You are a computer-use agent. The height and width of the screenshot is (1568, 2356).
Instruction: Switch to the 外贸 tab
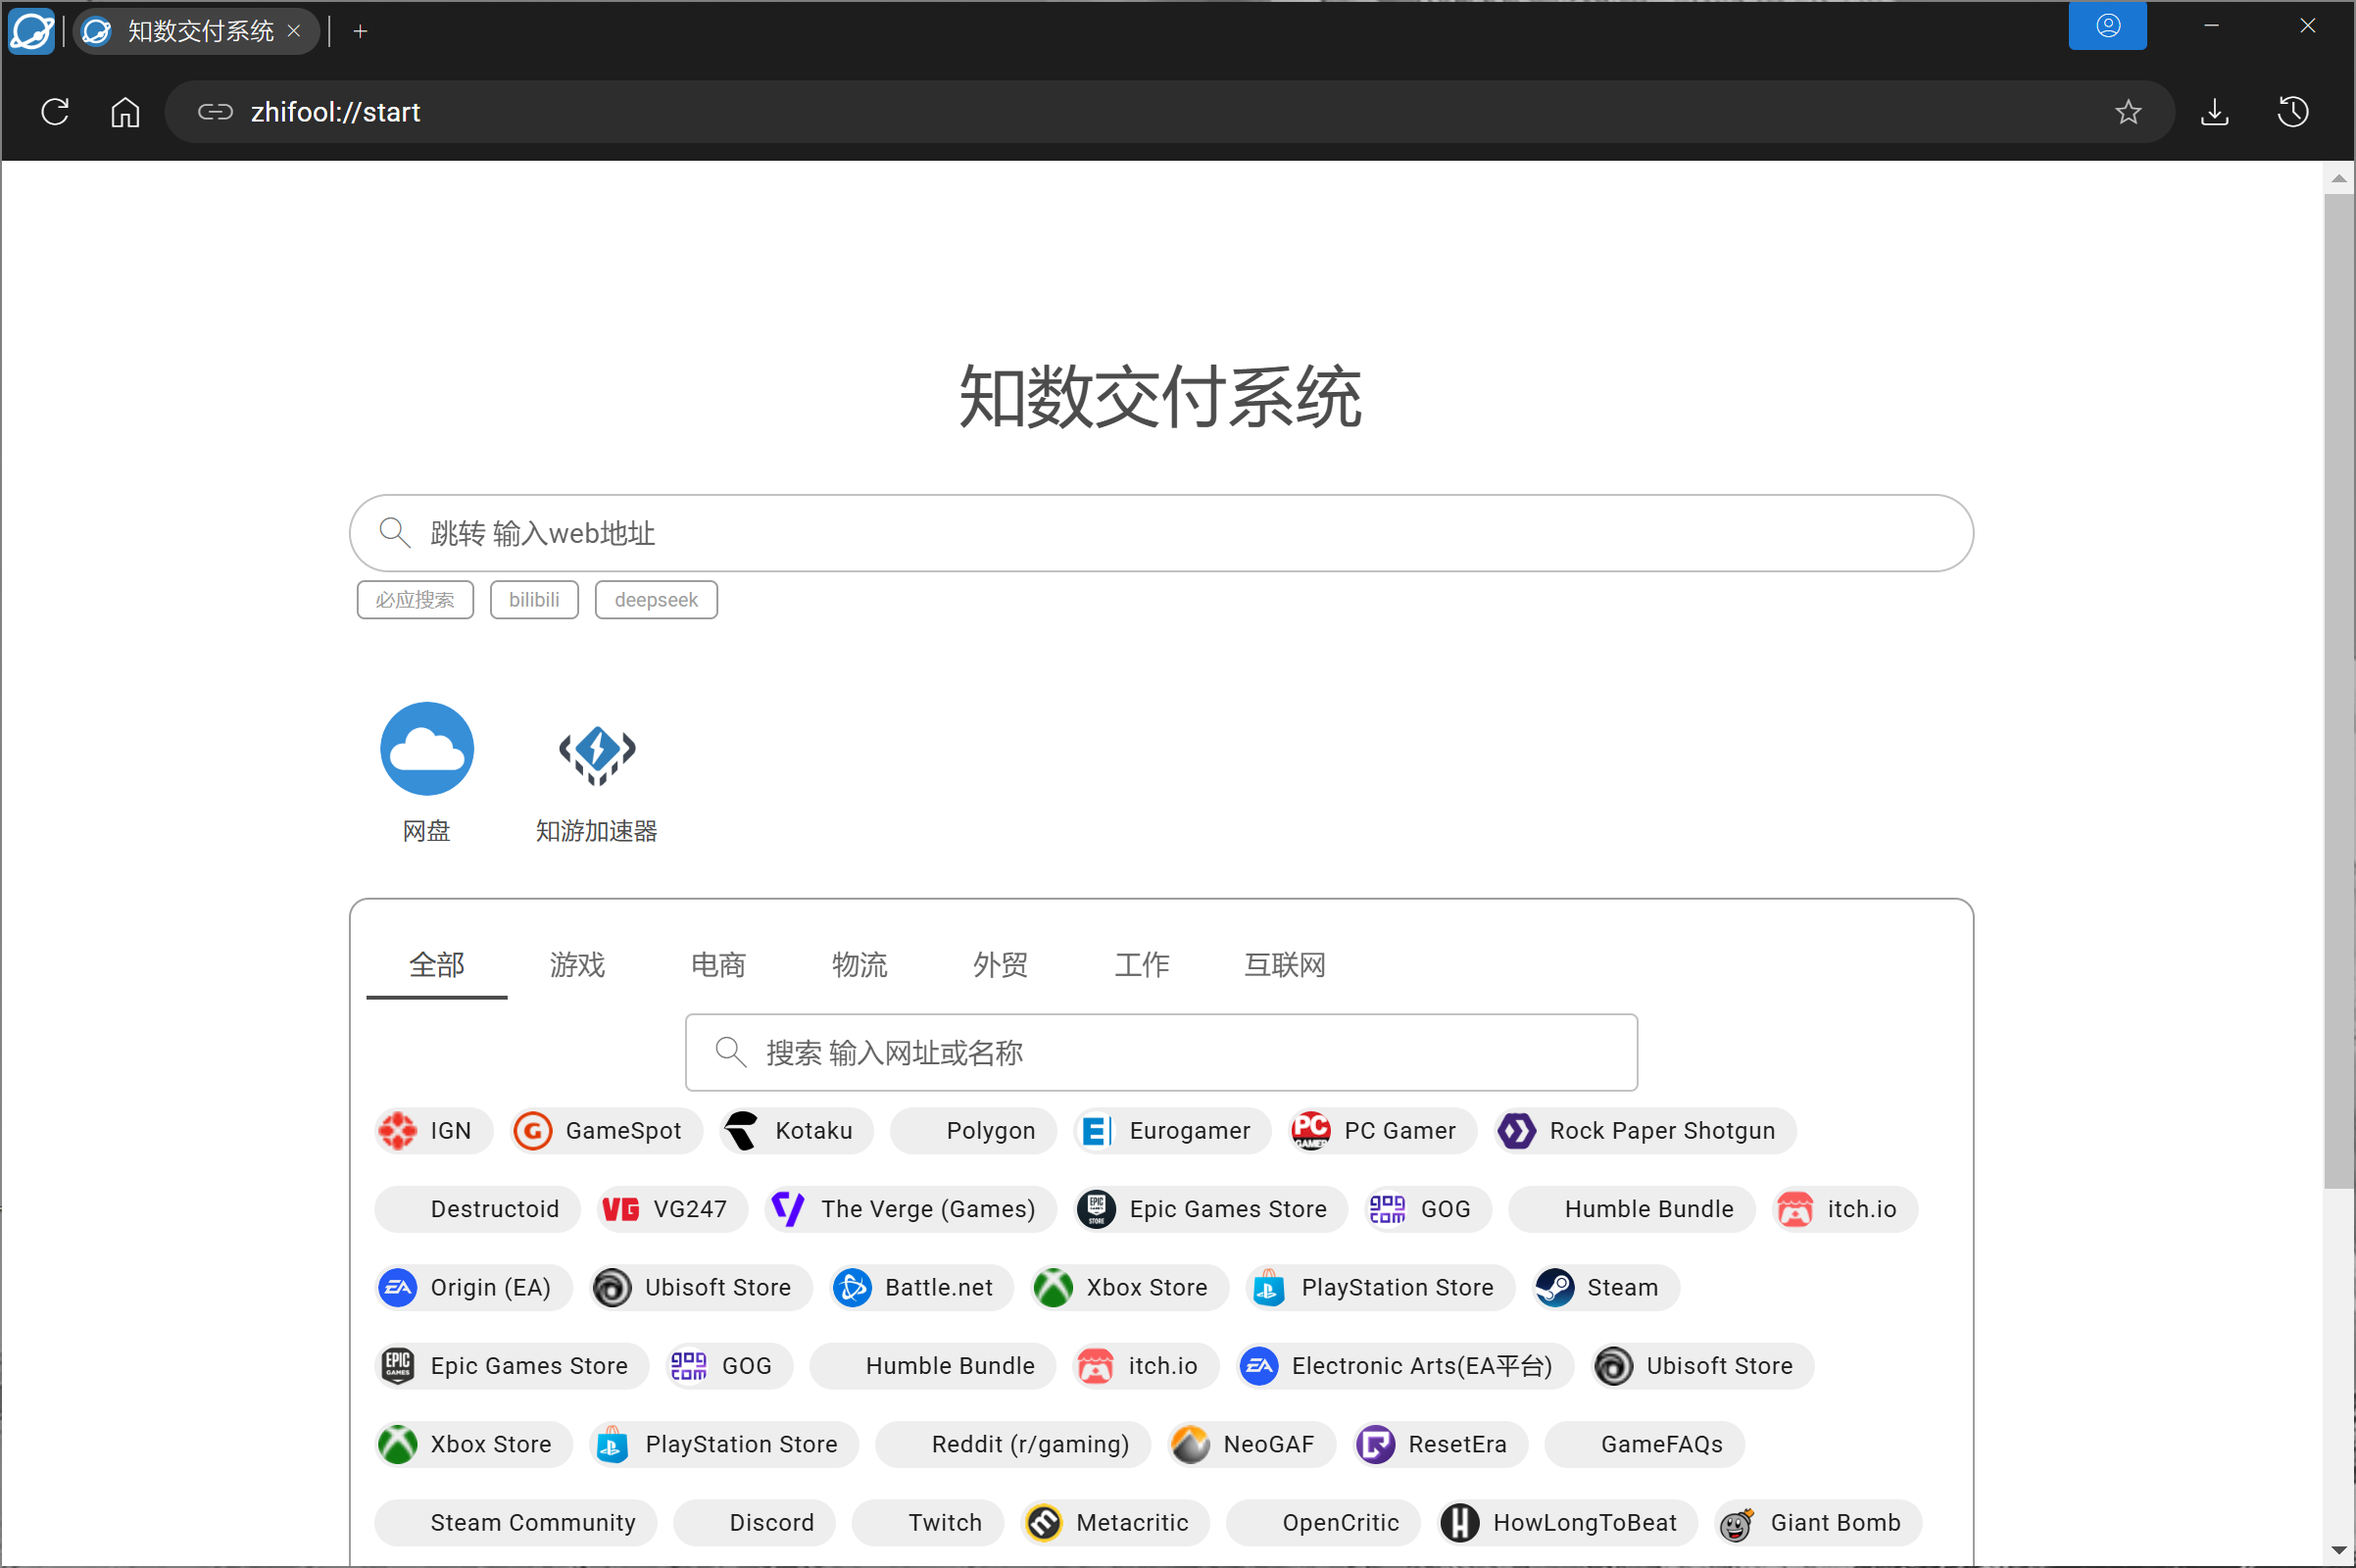(x=1000, y=965)
